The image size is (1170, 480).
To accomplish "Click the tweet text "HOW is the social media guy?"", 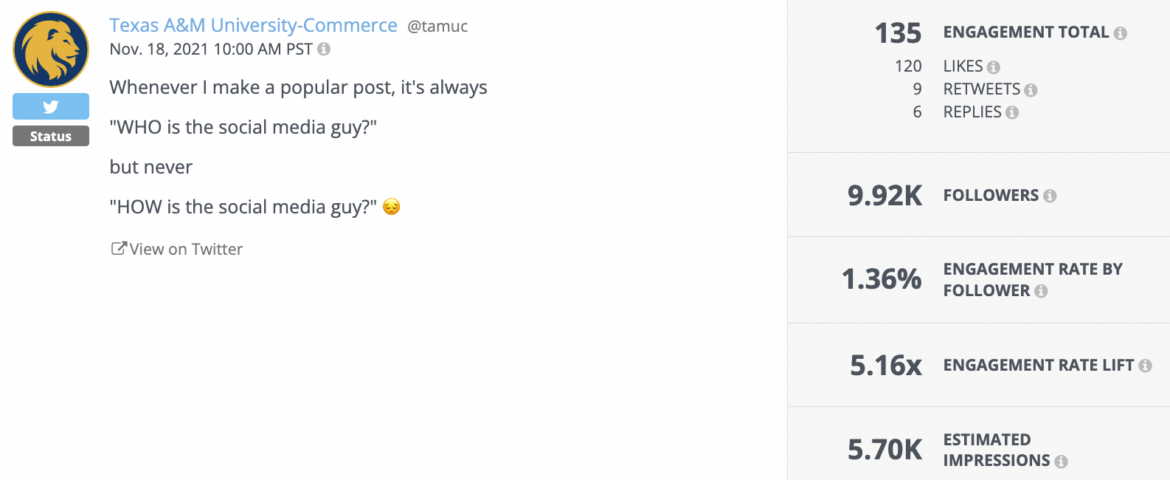I will pos(245,207).
